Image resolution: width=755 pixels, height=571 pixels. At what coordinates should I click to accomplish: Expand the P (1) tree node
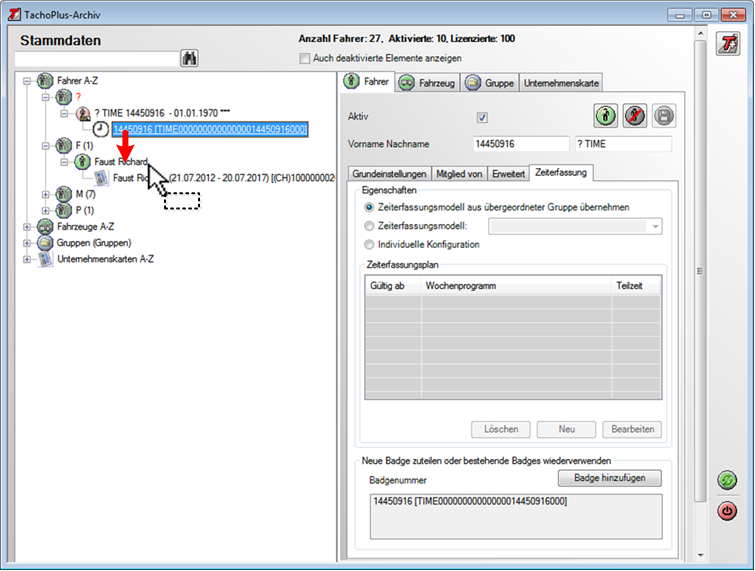[45, 211]
